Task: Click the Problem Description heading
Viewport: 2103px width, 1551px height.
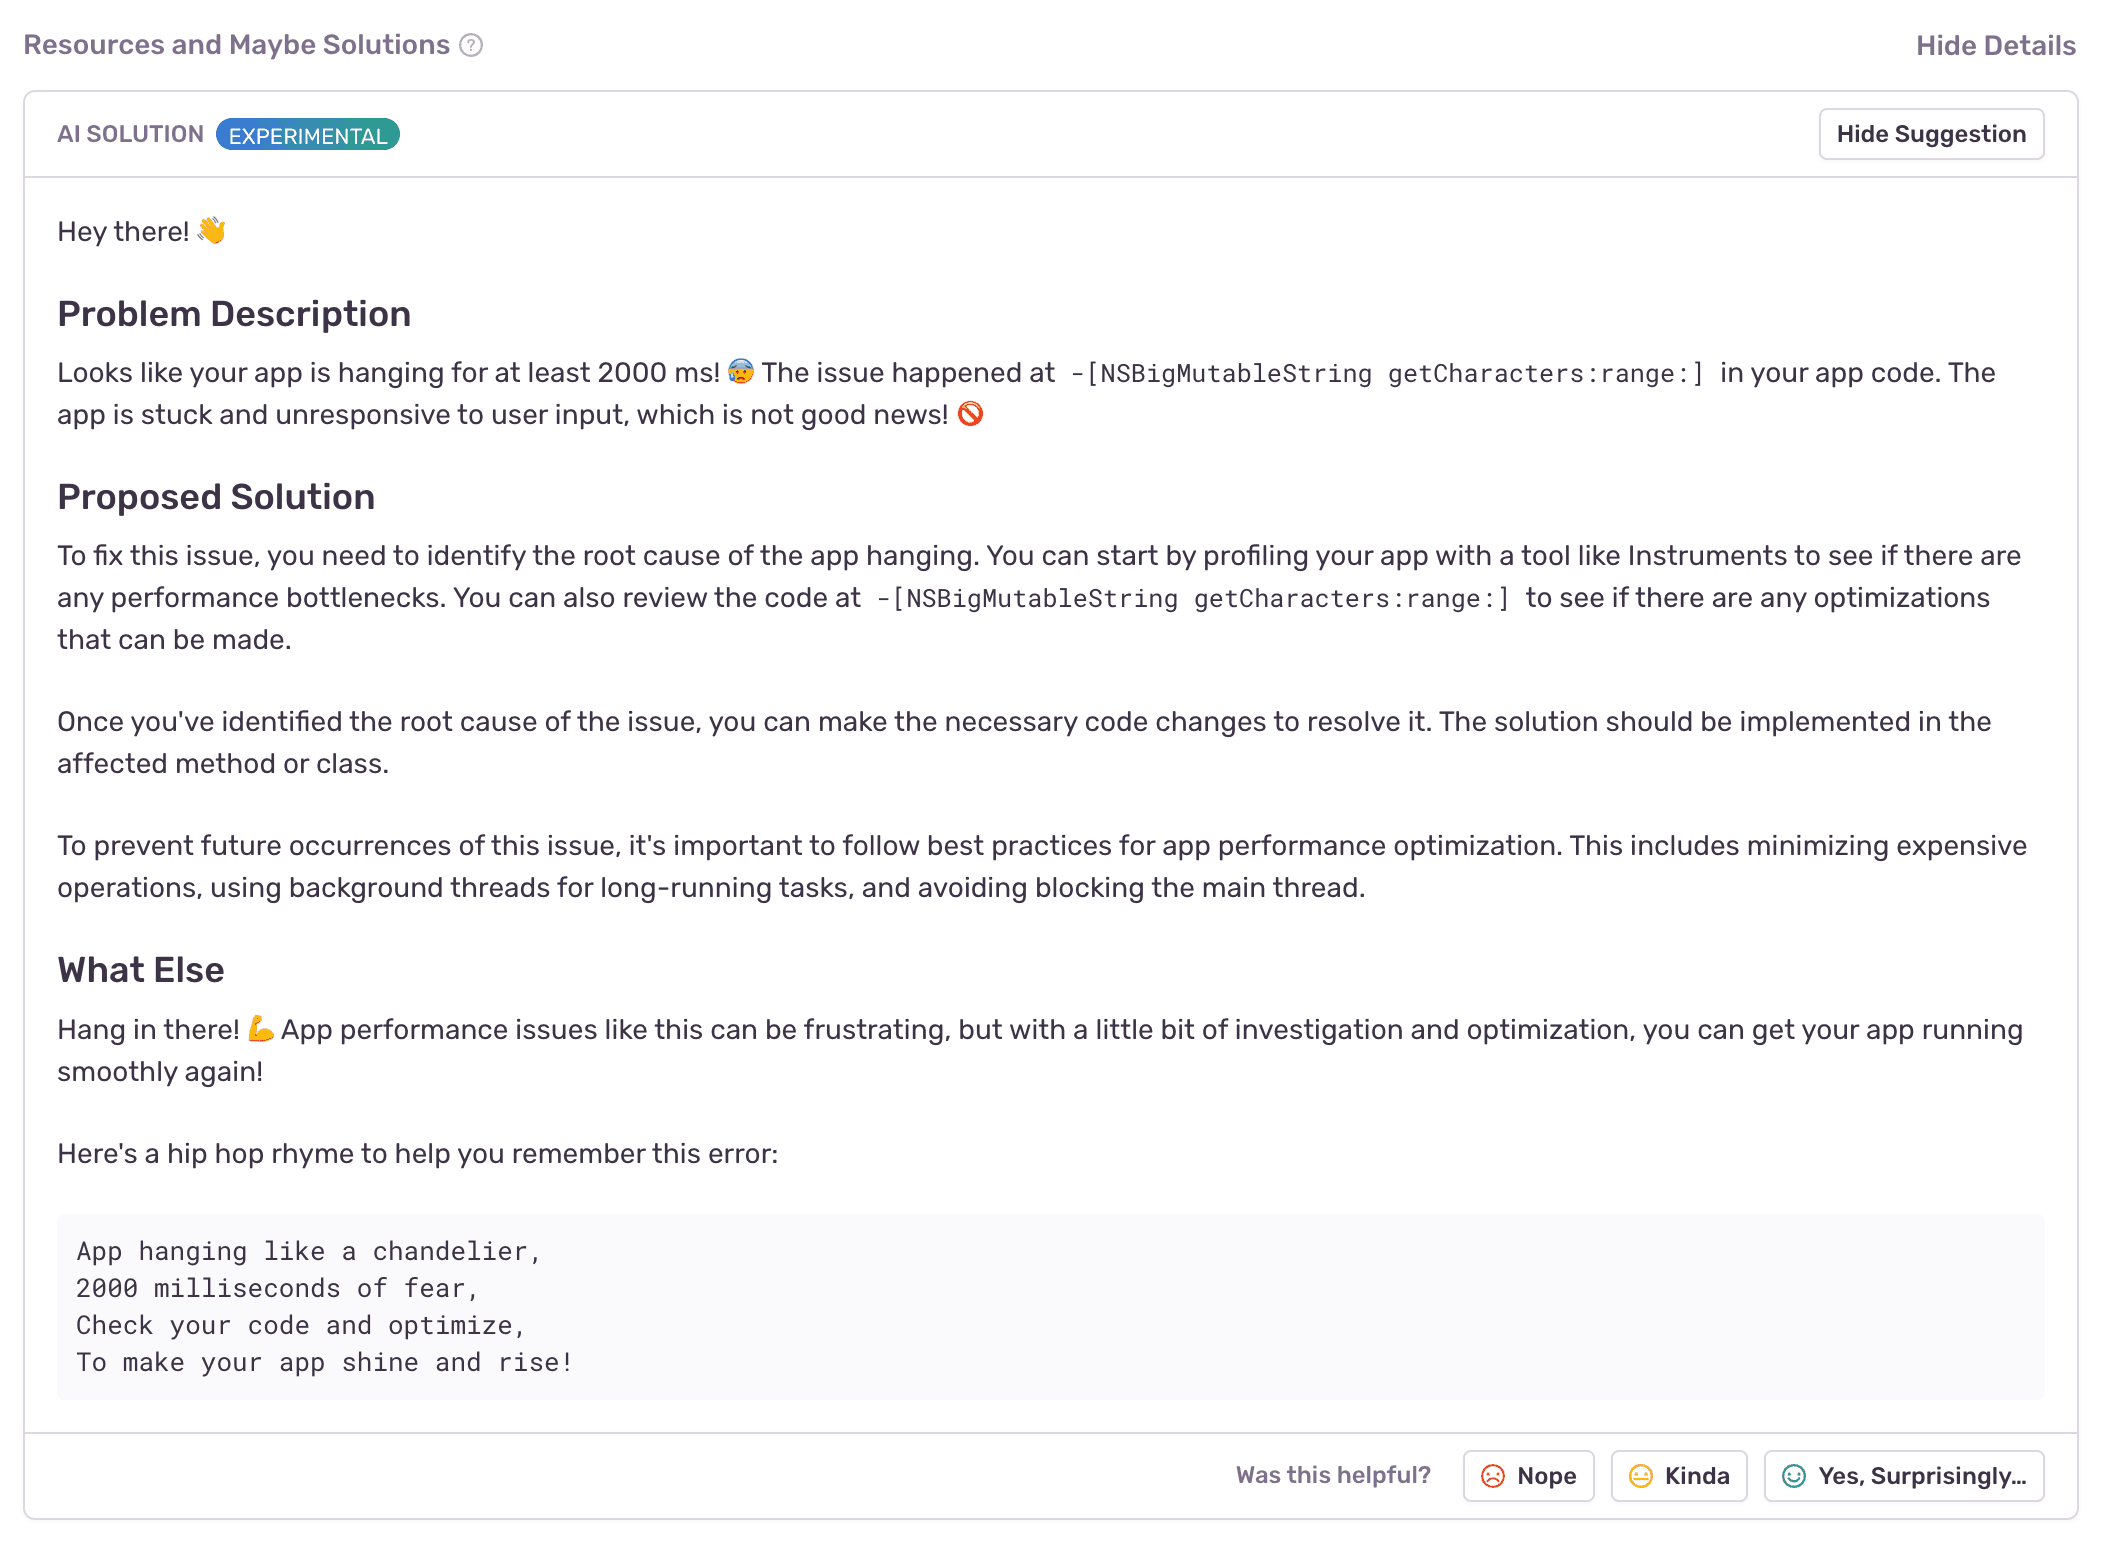Action: click(234, 314)
